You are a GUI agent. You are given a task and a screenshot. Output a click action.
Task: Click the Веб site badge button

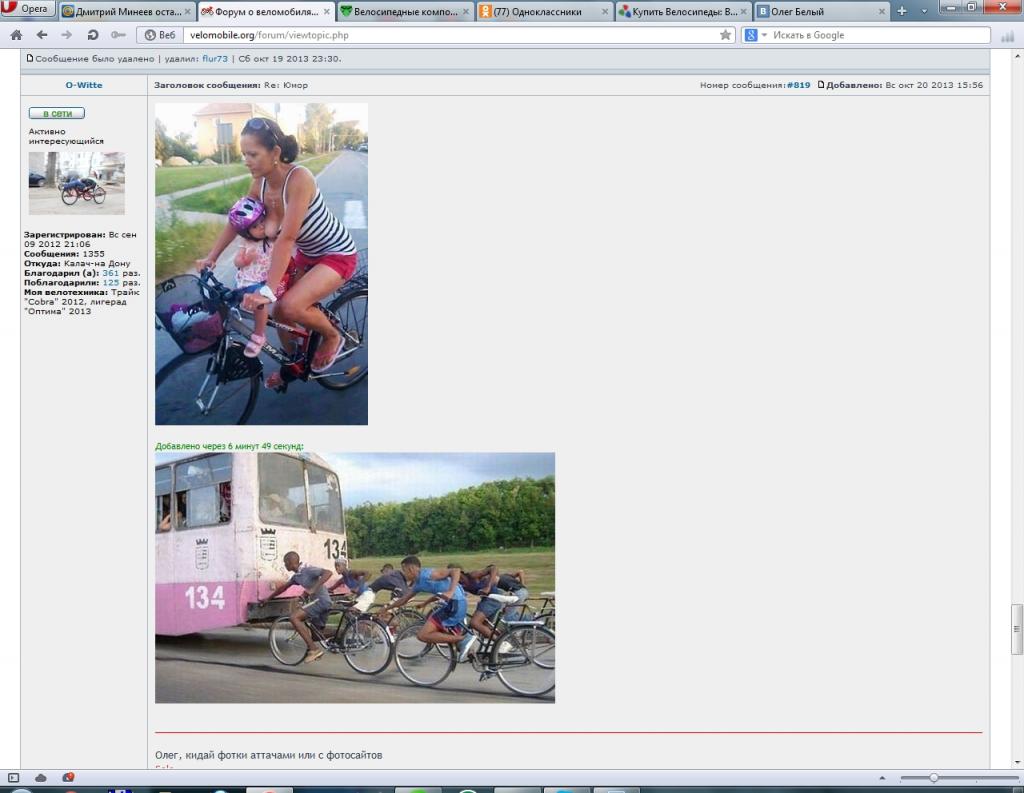point(160,35)
